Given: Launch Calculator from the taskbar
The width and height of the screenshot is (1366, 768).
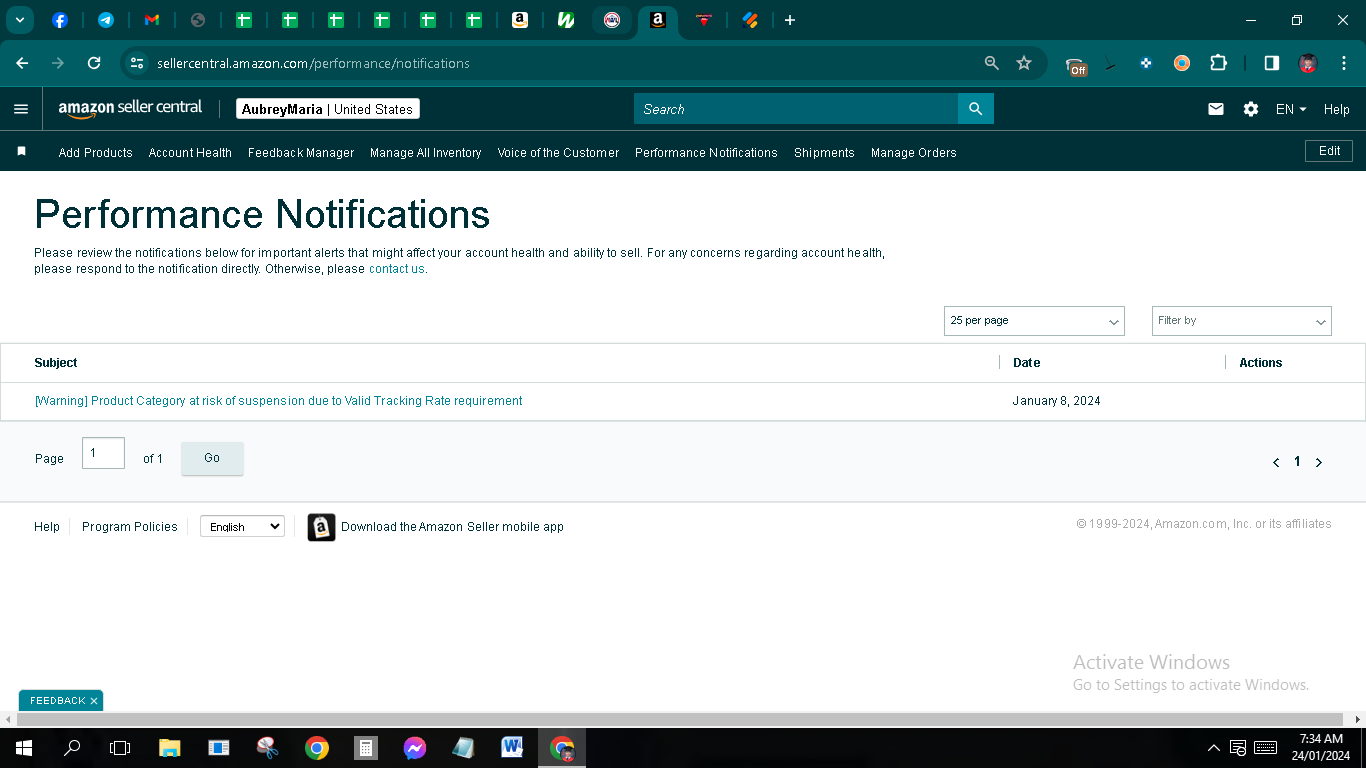Looking at the screenshot, I should pyautogui.click(x=366, y=748).
